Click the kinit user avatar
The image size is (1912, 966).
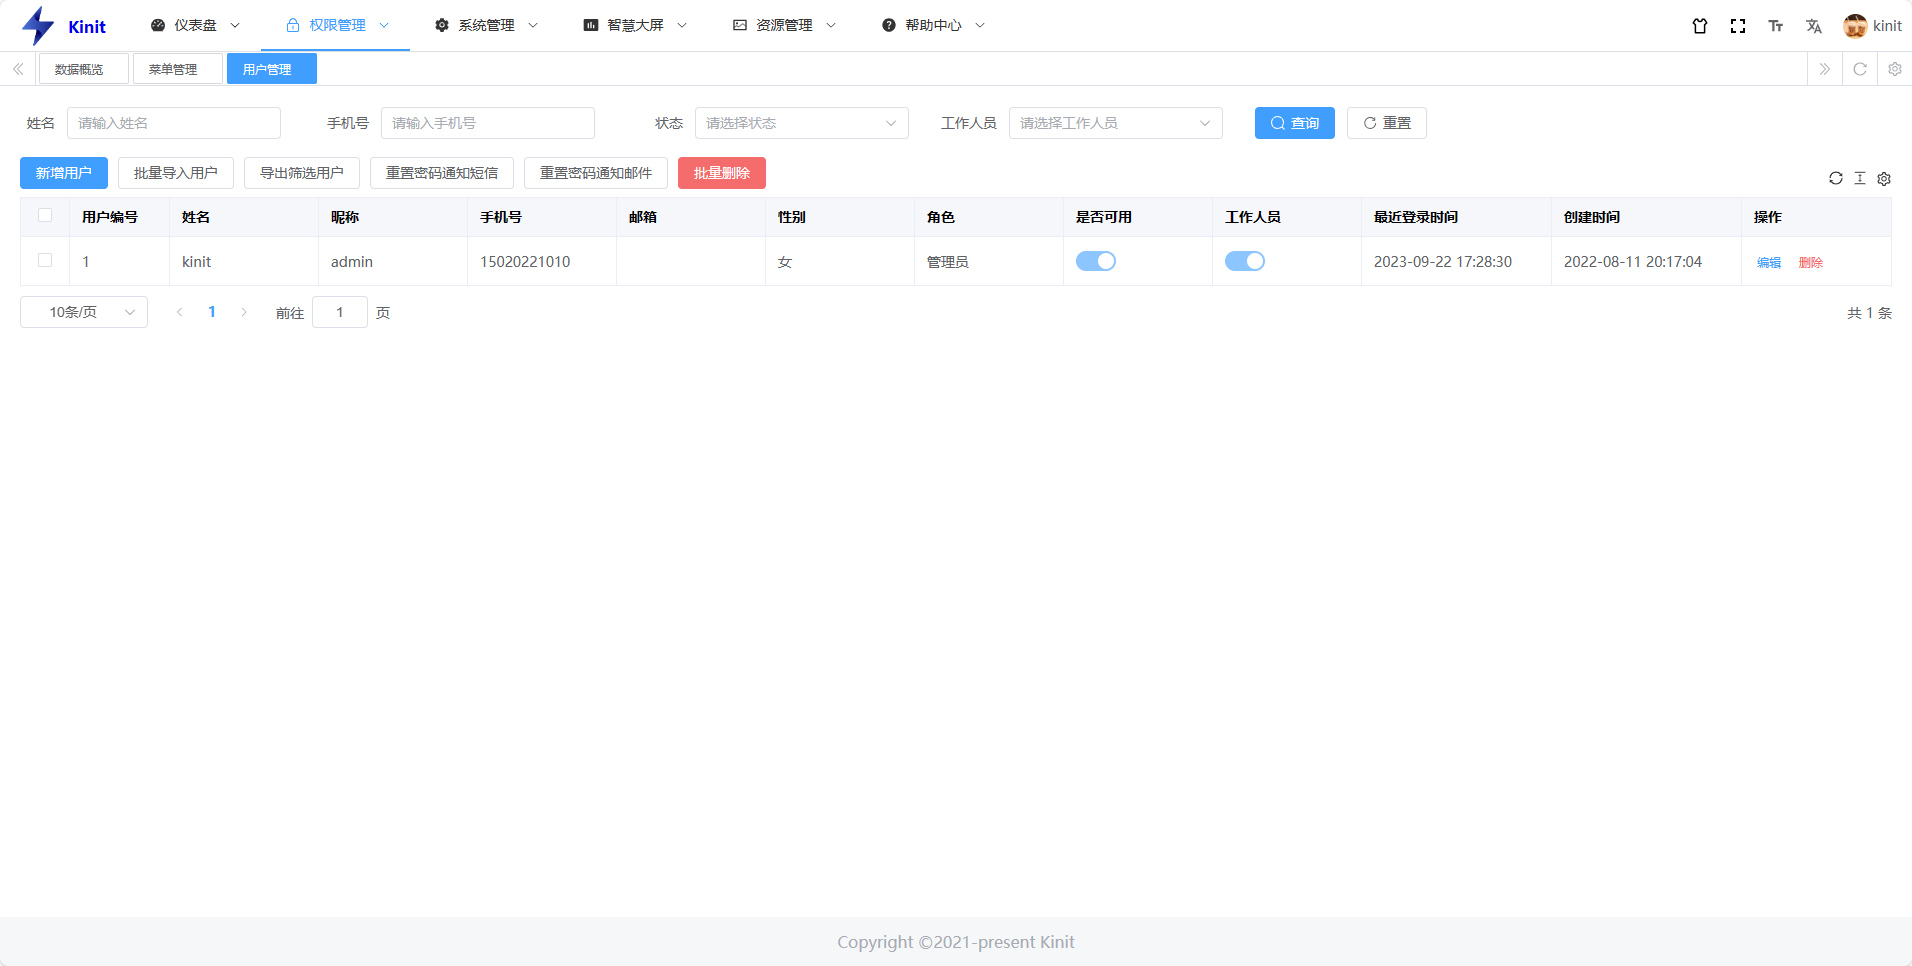pyautogui.click(x=1855, y=26)
